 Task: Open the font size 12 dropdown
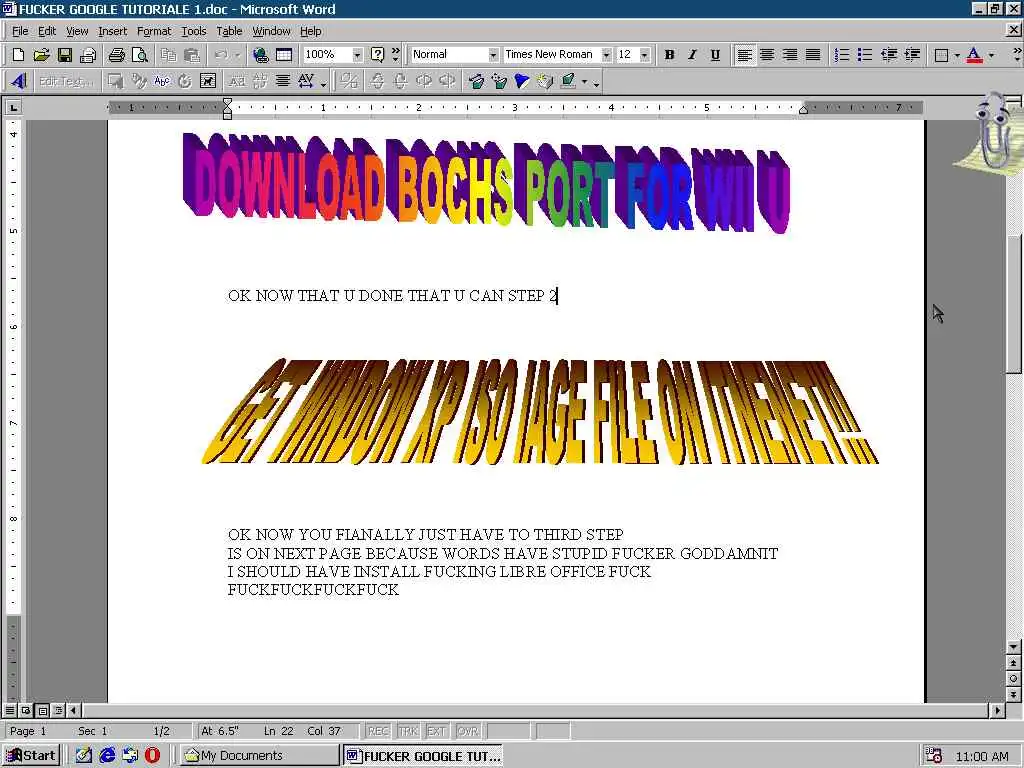pos(645,55)
